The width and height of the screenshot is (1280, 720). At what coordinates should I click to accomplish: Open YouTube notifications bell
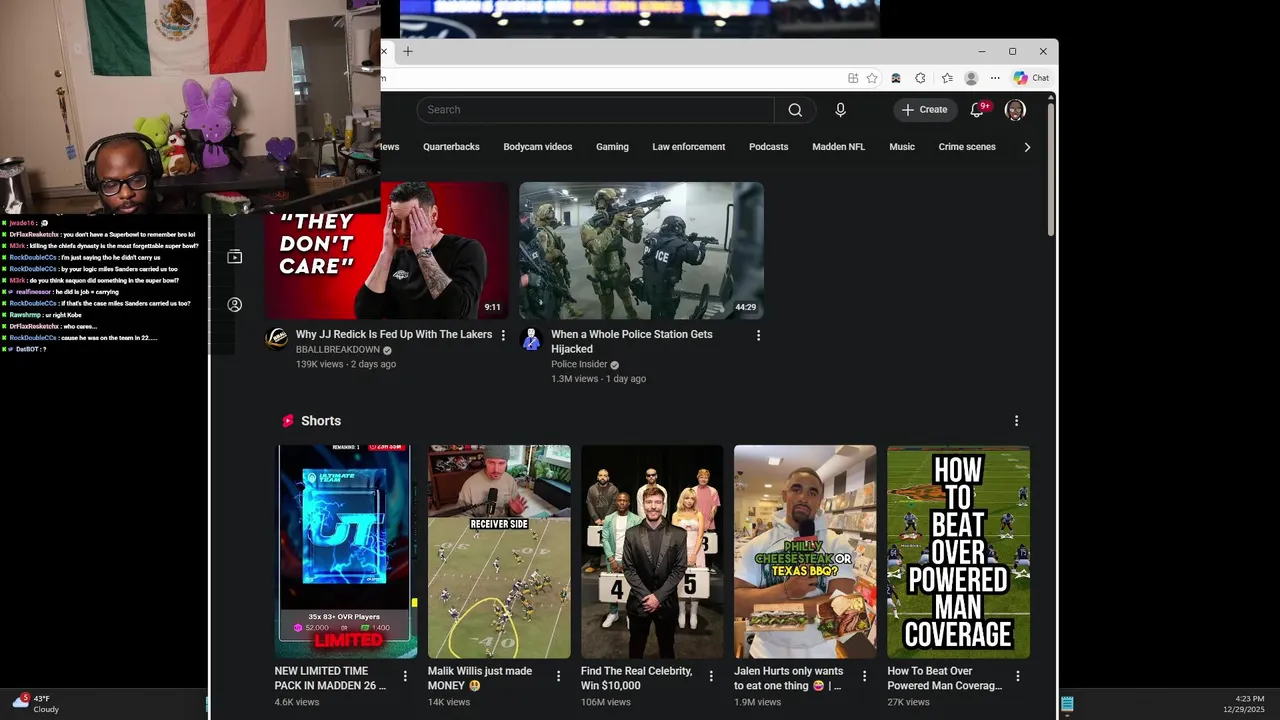click(x=977, y=110)
